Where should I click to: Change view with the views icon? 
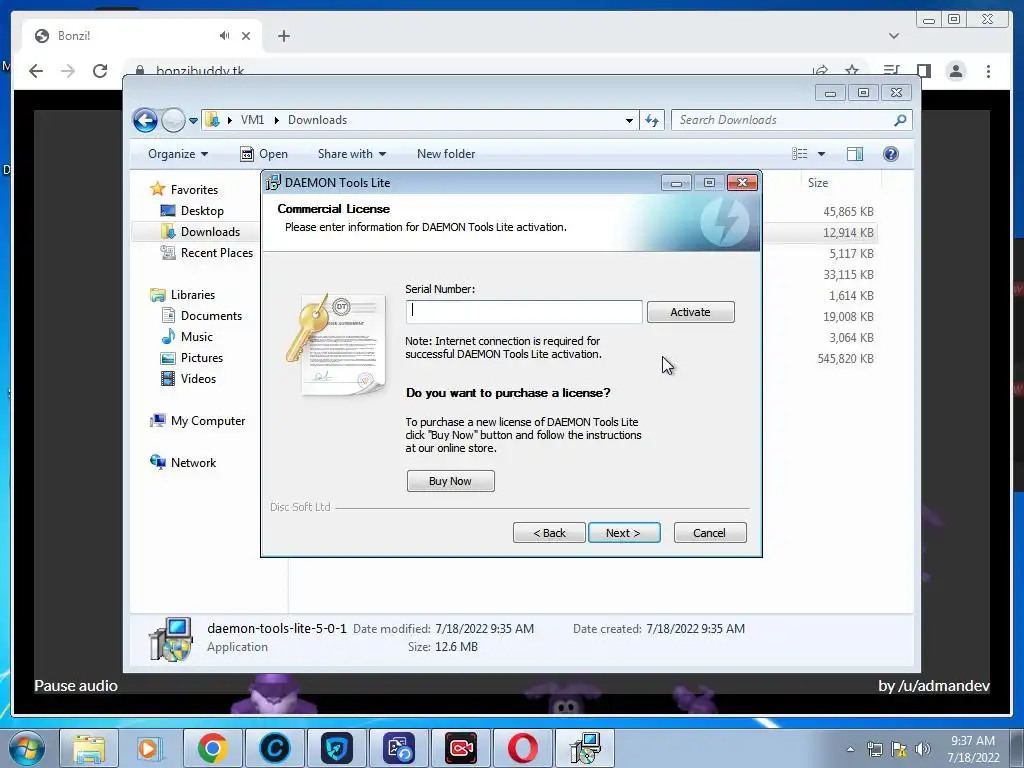[x=800, y=154]
